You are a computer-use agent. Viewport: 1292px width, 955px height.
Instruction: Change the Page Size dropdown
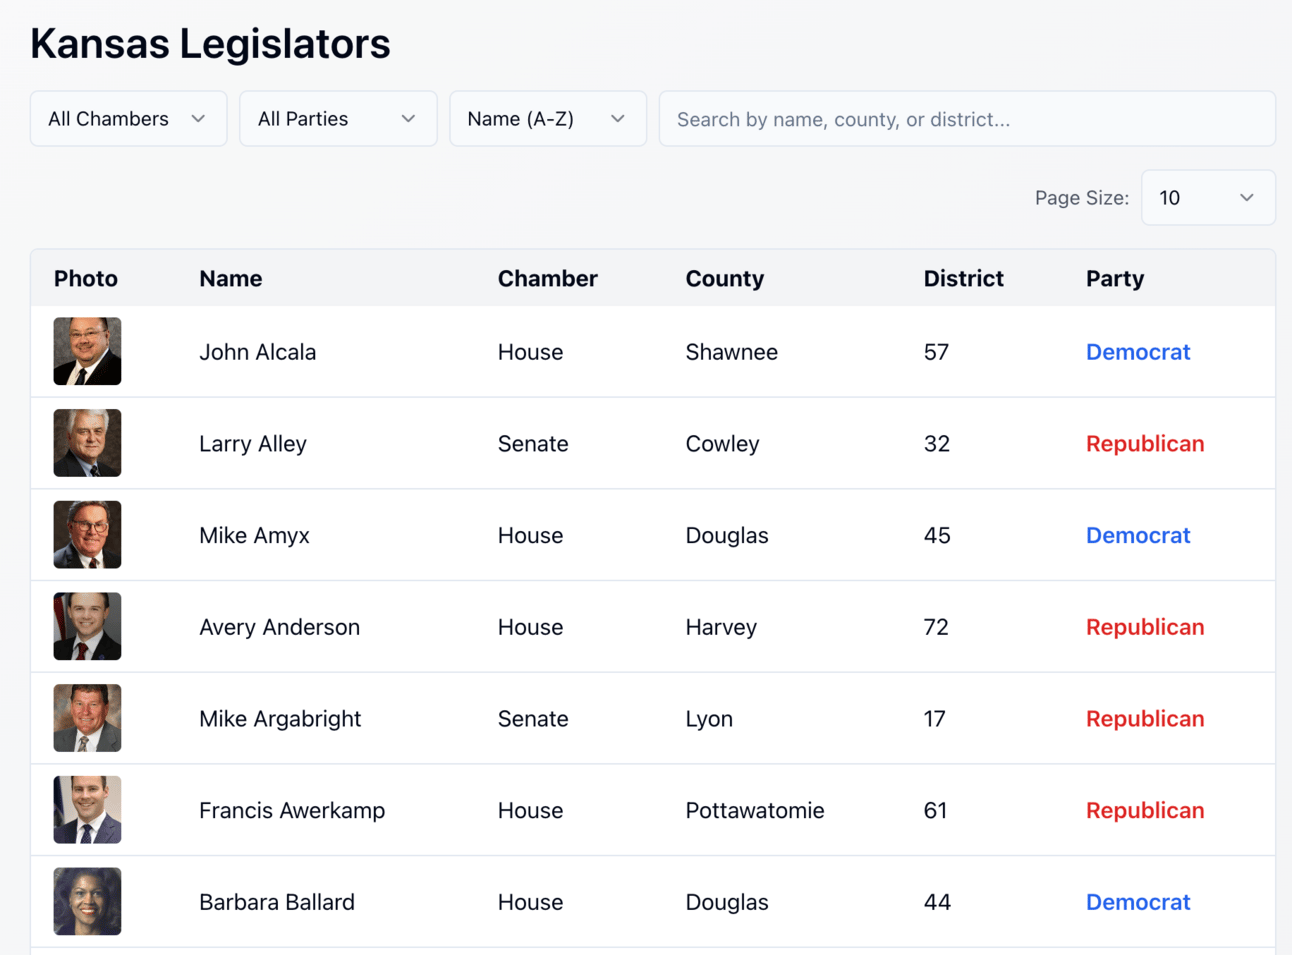click(x=1207, y=198)
